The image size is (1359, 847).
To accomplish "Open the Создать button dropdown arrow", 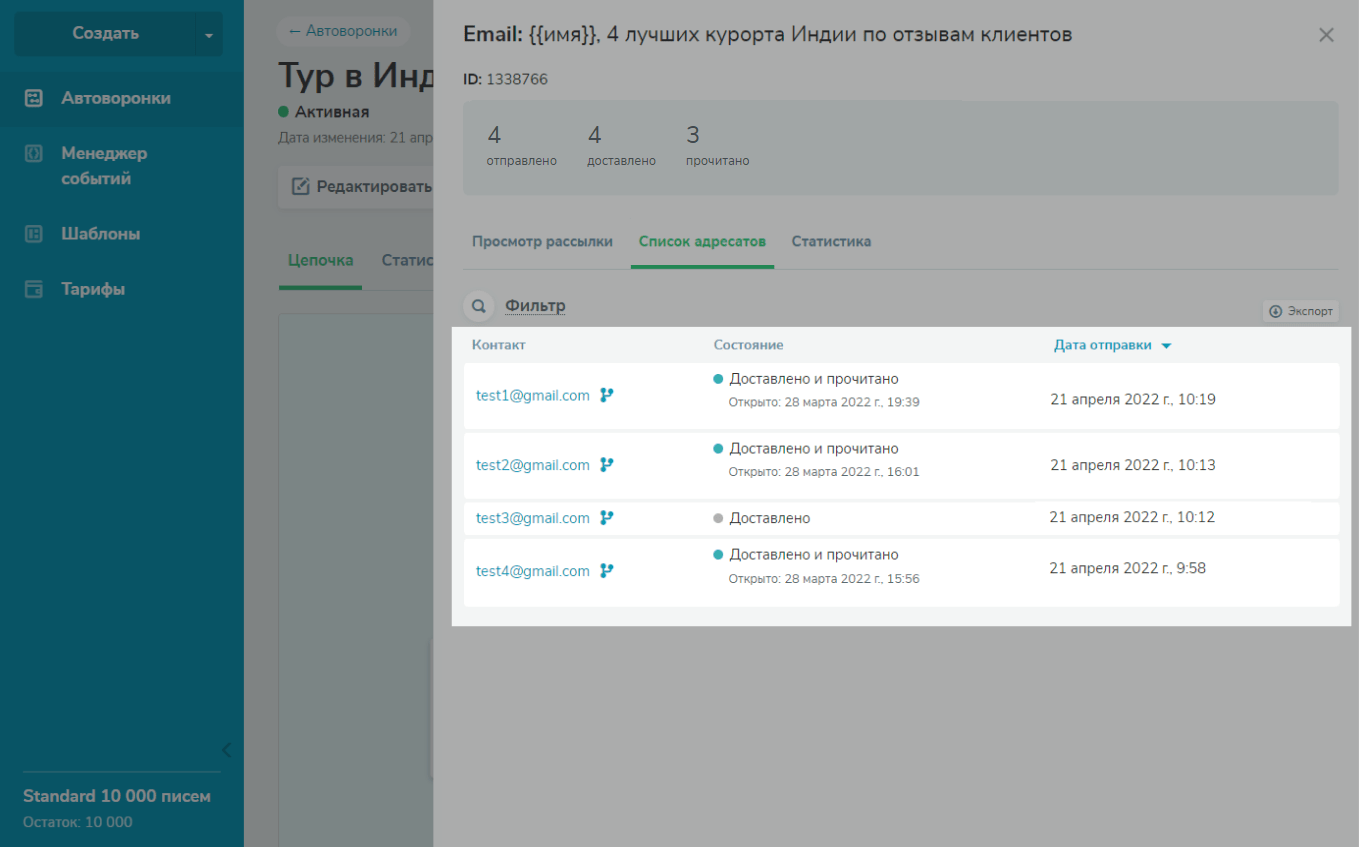I will [209, 35].
